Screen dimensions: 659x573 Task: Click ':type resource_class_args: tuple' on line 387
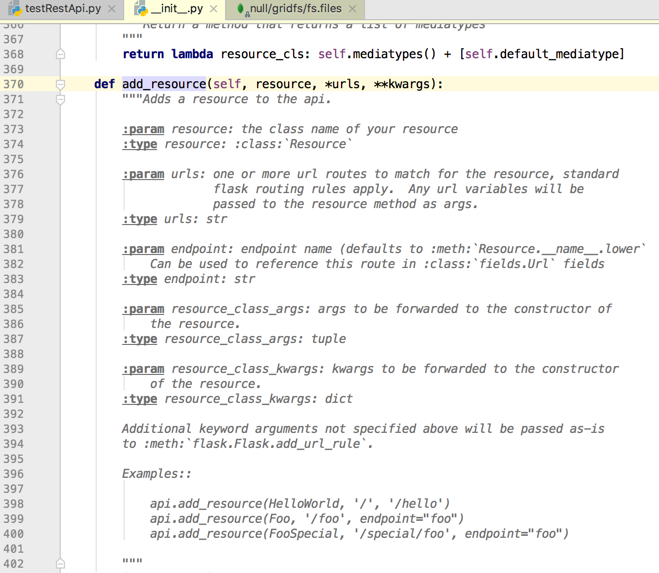[x=234, y=339]
